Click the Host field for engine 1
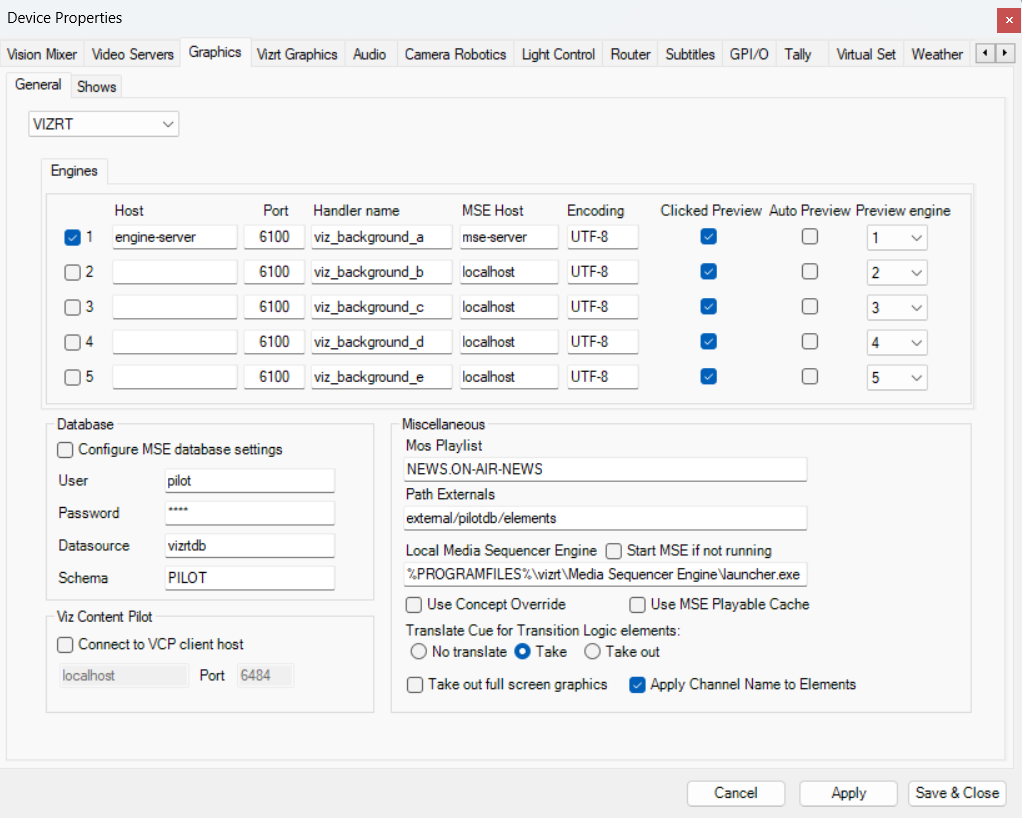This screenshot has width=1022, height=818. point(174,237)
